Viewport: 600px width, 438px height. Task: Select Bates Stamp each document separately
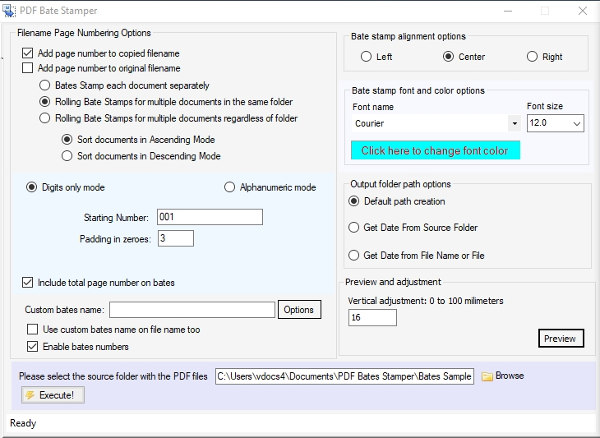(45, 85)
